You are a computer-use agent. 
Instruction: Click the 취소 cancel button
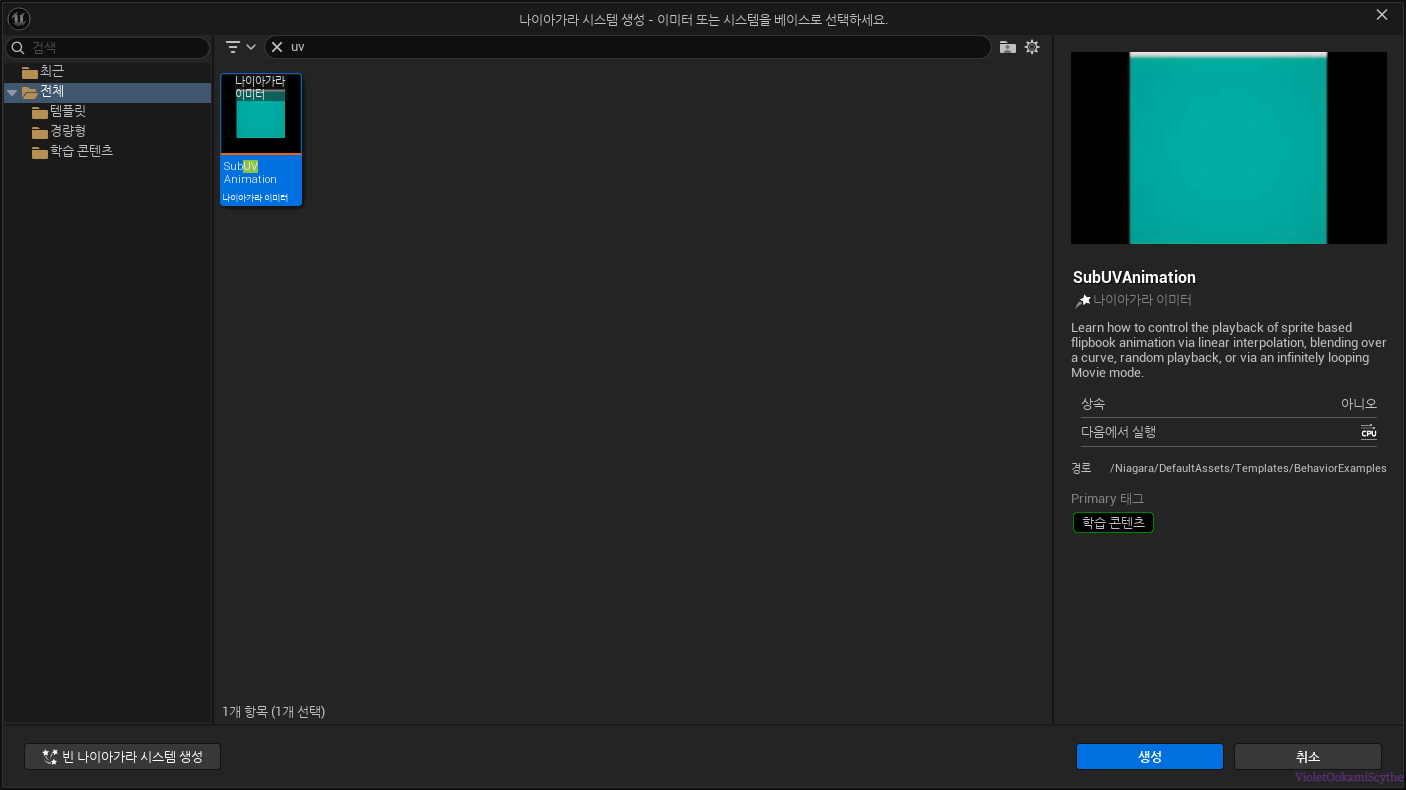coord(1308,757)
